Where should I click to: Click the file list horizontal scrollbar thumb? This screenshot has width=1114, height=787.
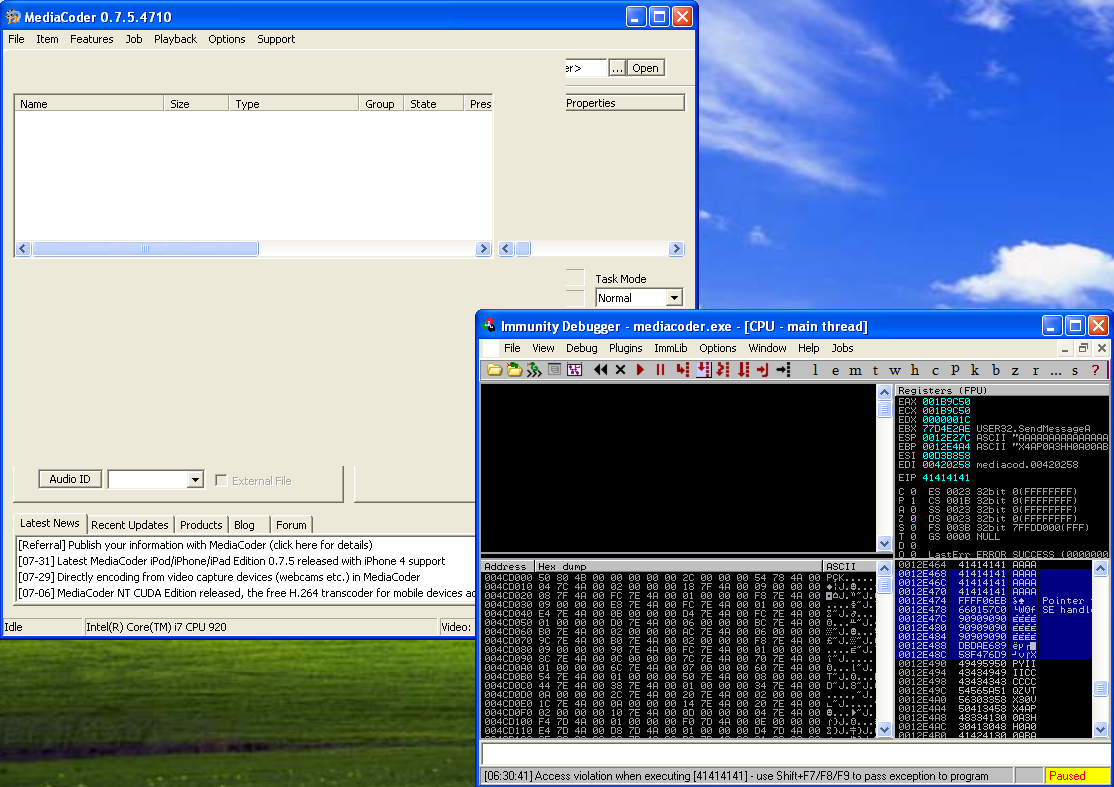(x=145, y=249)
